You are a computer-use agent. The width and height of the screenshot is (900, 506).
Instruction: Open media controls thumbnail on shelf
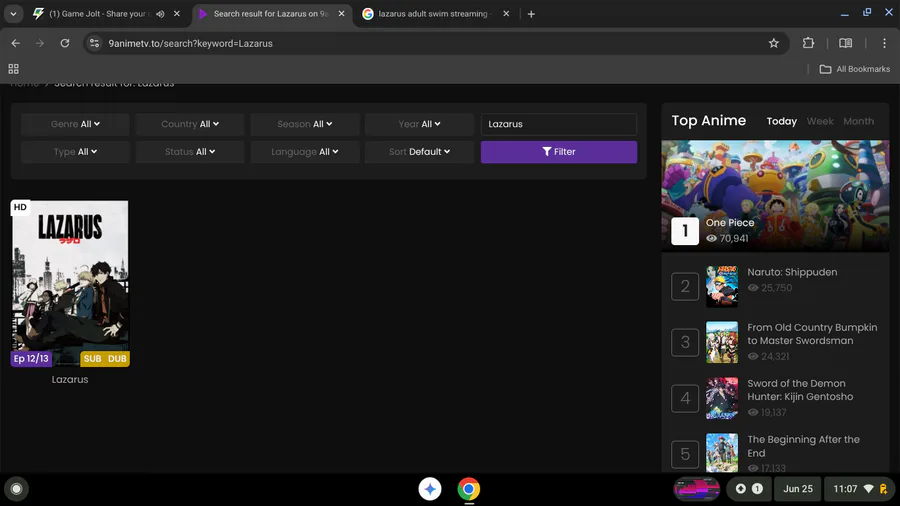[697, 489]
